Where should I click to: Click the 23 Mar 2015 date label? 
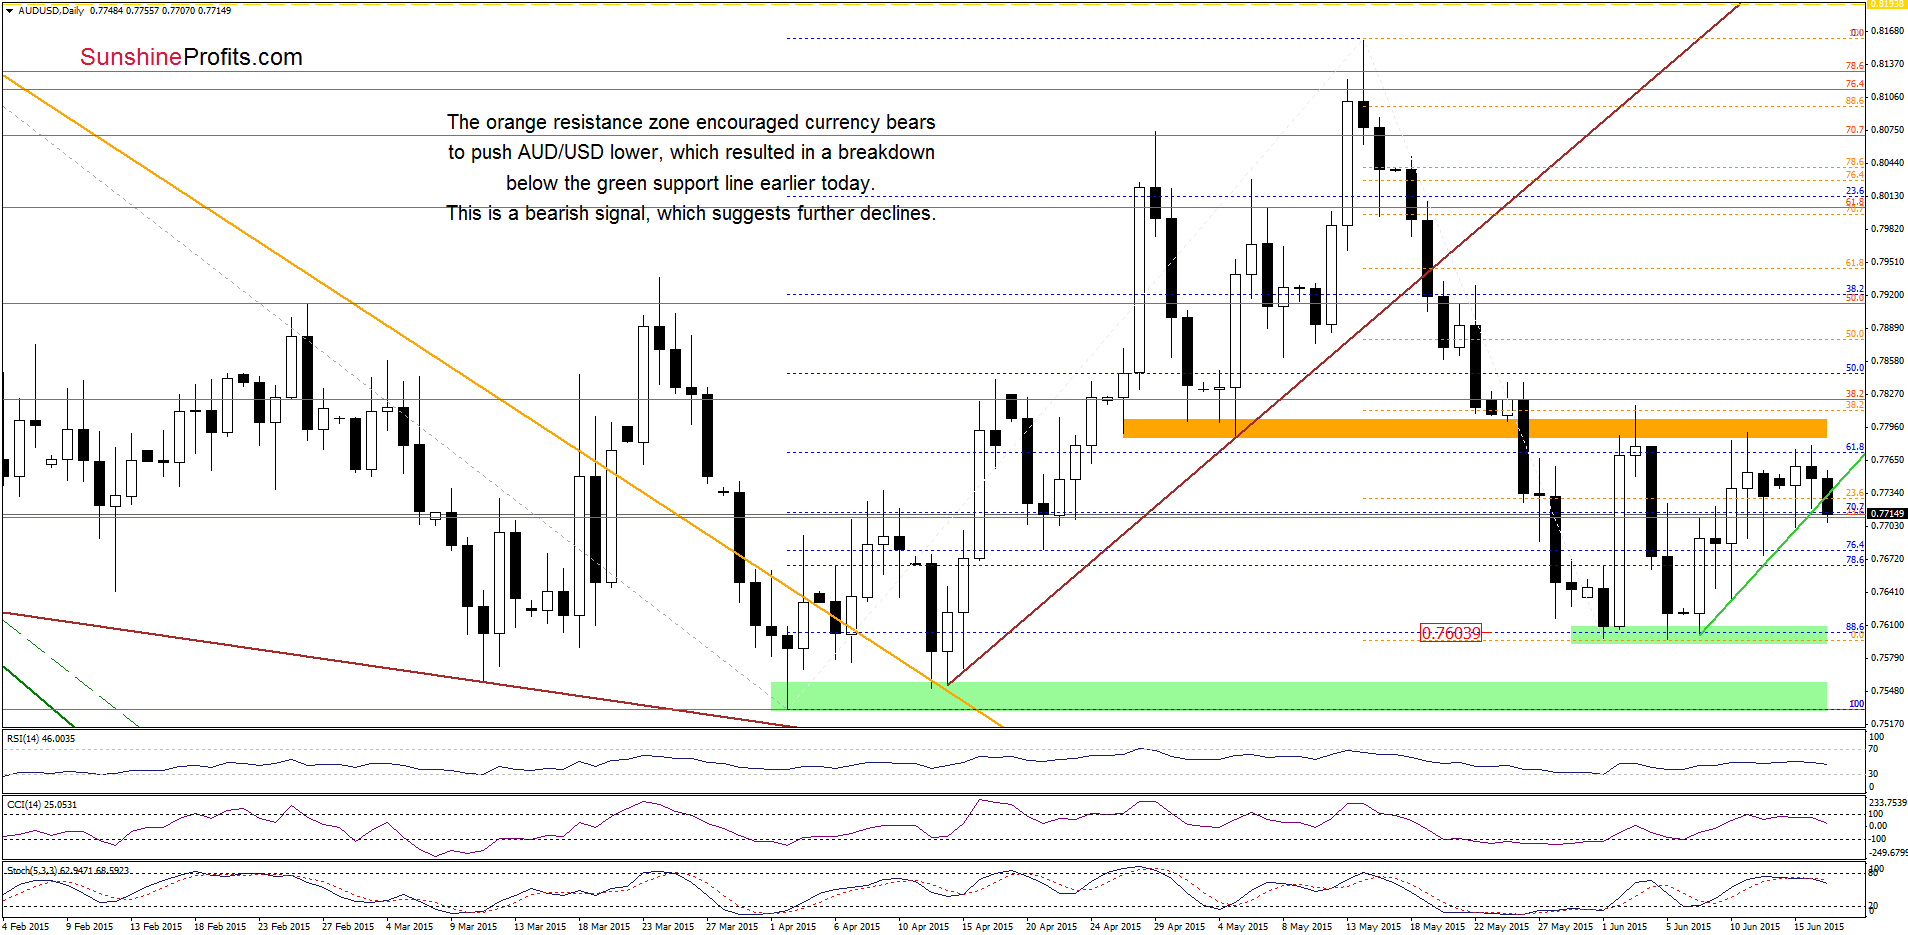point(668,927)
